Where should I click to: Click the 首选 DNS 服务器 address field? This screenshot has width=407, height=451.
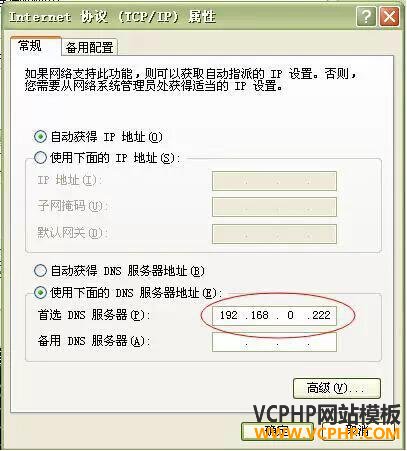(x=274, y=315)
